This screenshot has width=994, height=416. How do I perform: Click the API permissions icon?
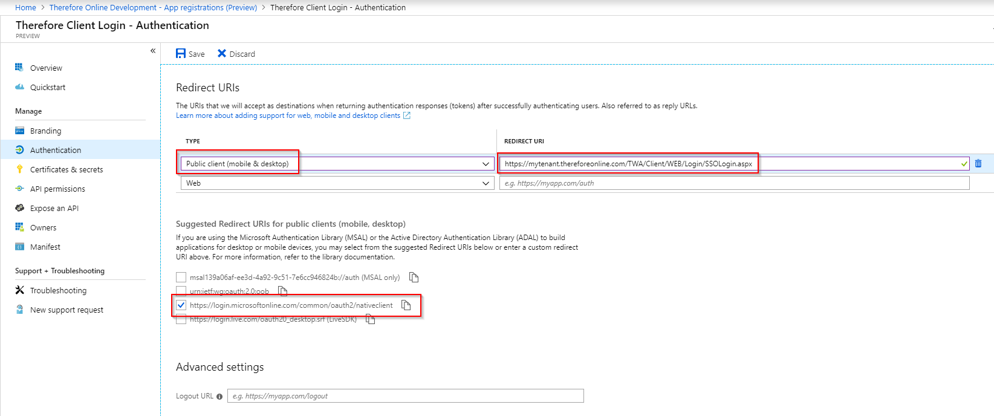pos(19,189)
